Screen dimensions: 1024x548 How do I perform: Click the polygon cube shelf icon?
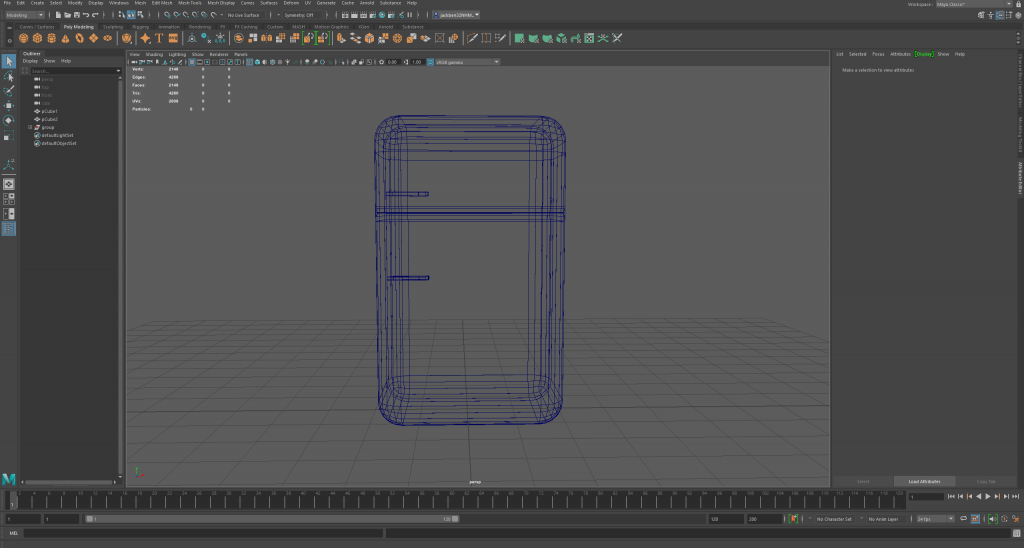[x=37, y=38]
